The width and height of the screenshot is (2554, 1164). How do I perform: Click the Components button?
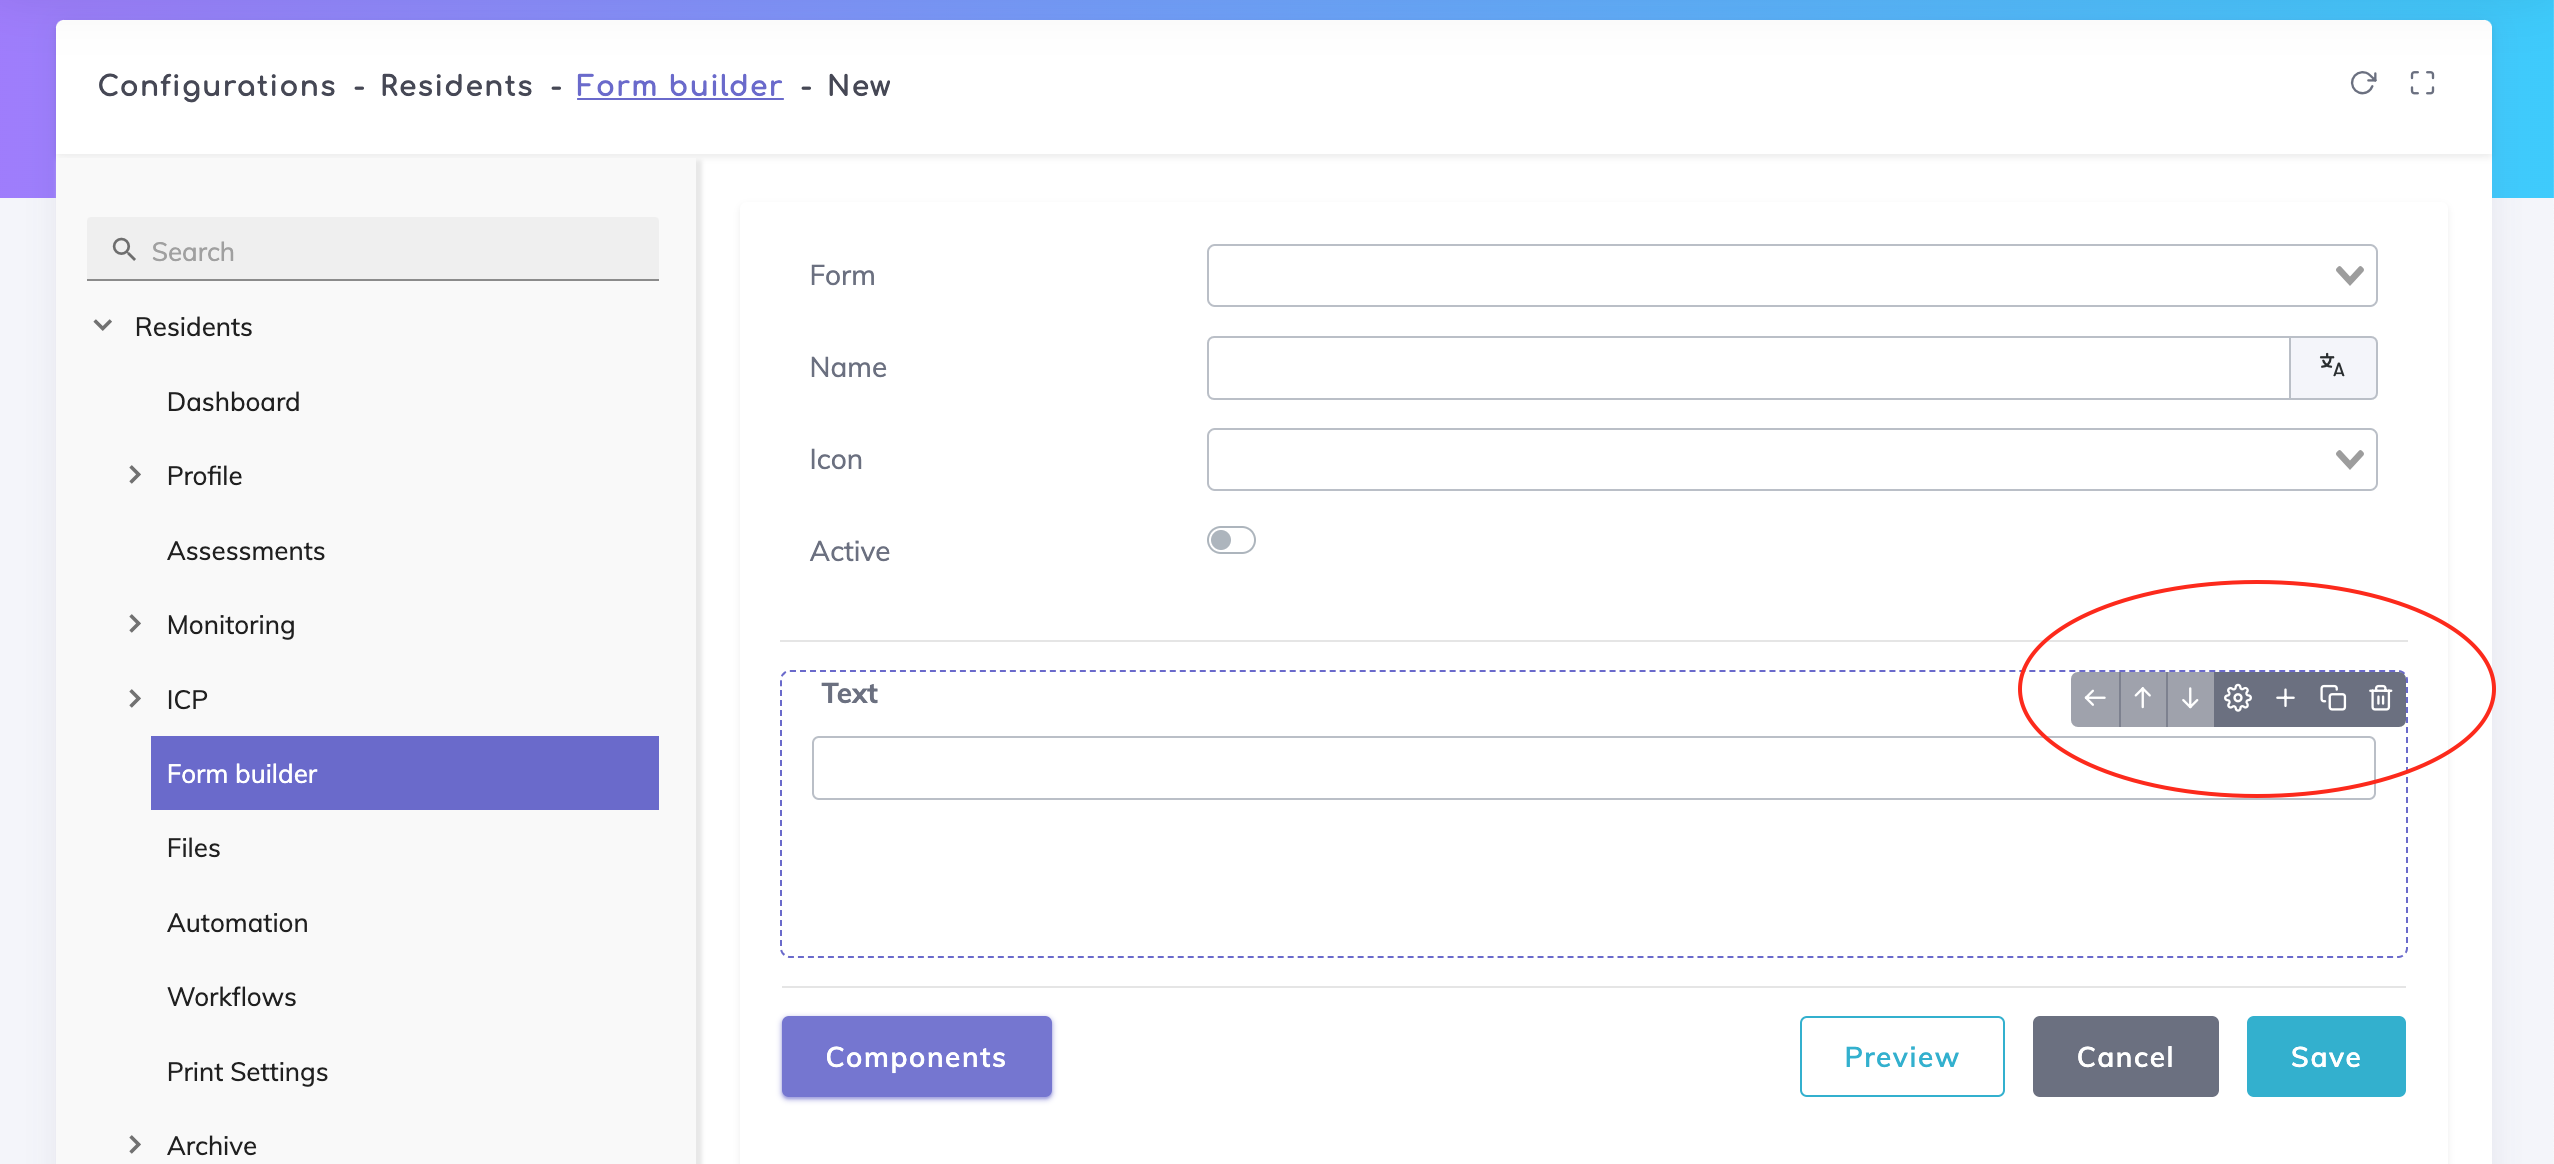click(x=916, y=1057)
